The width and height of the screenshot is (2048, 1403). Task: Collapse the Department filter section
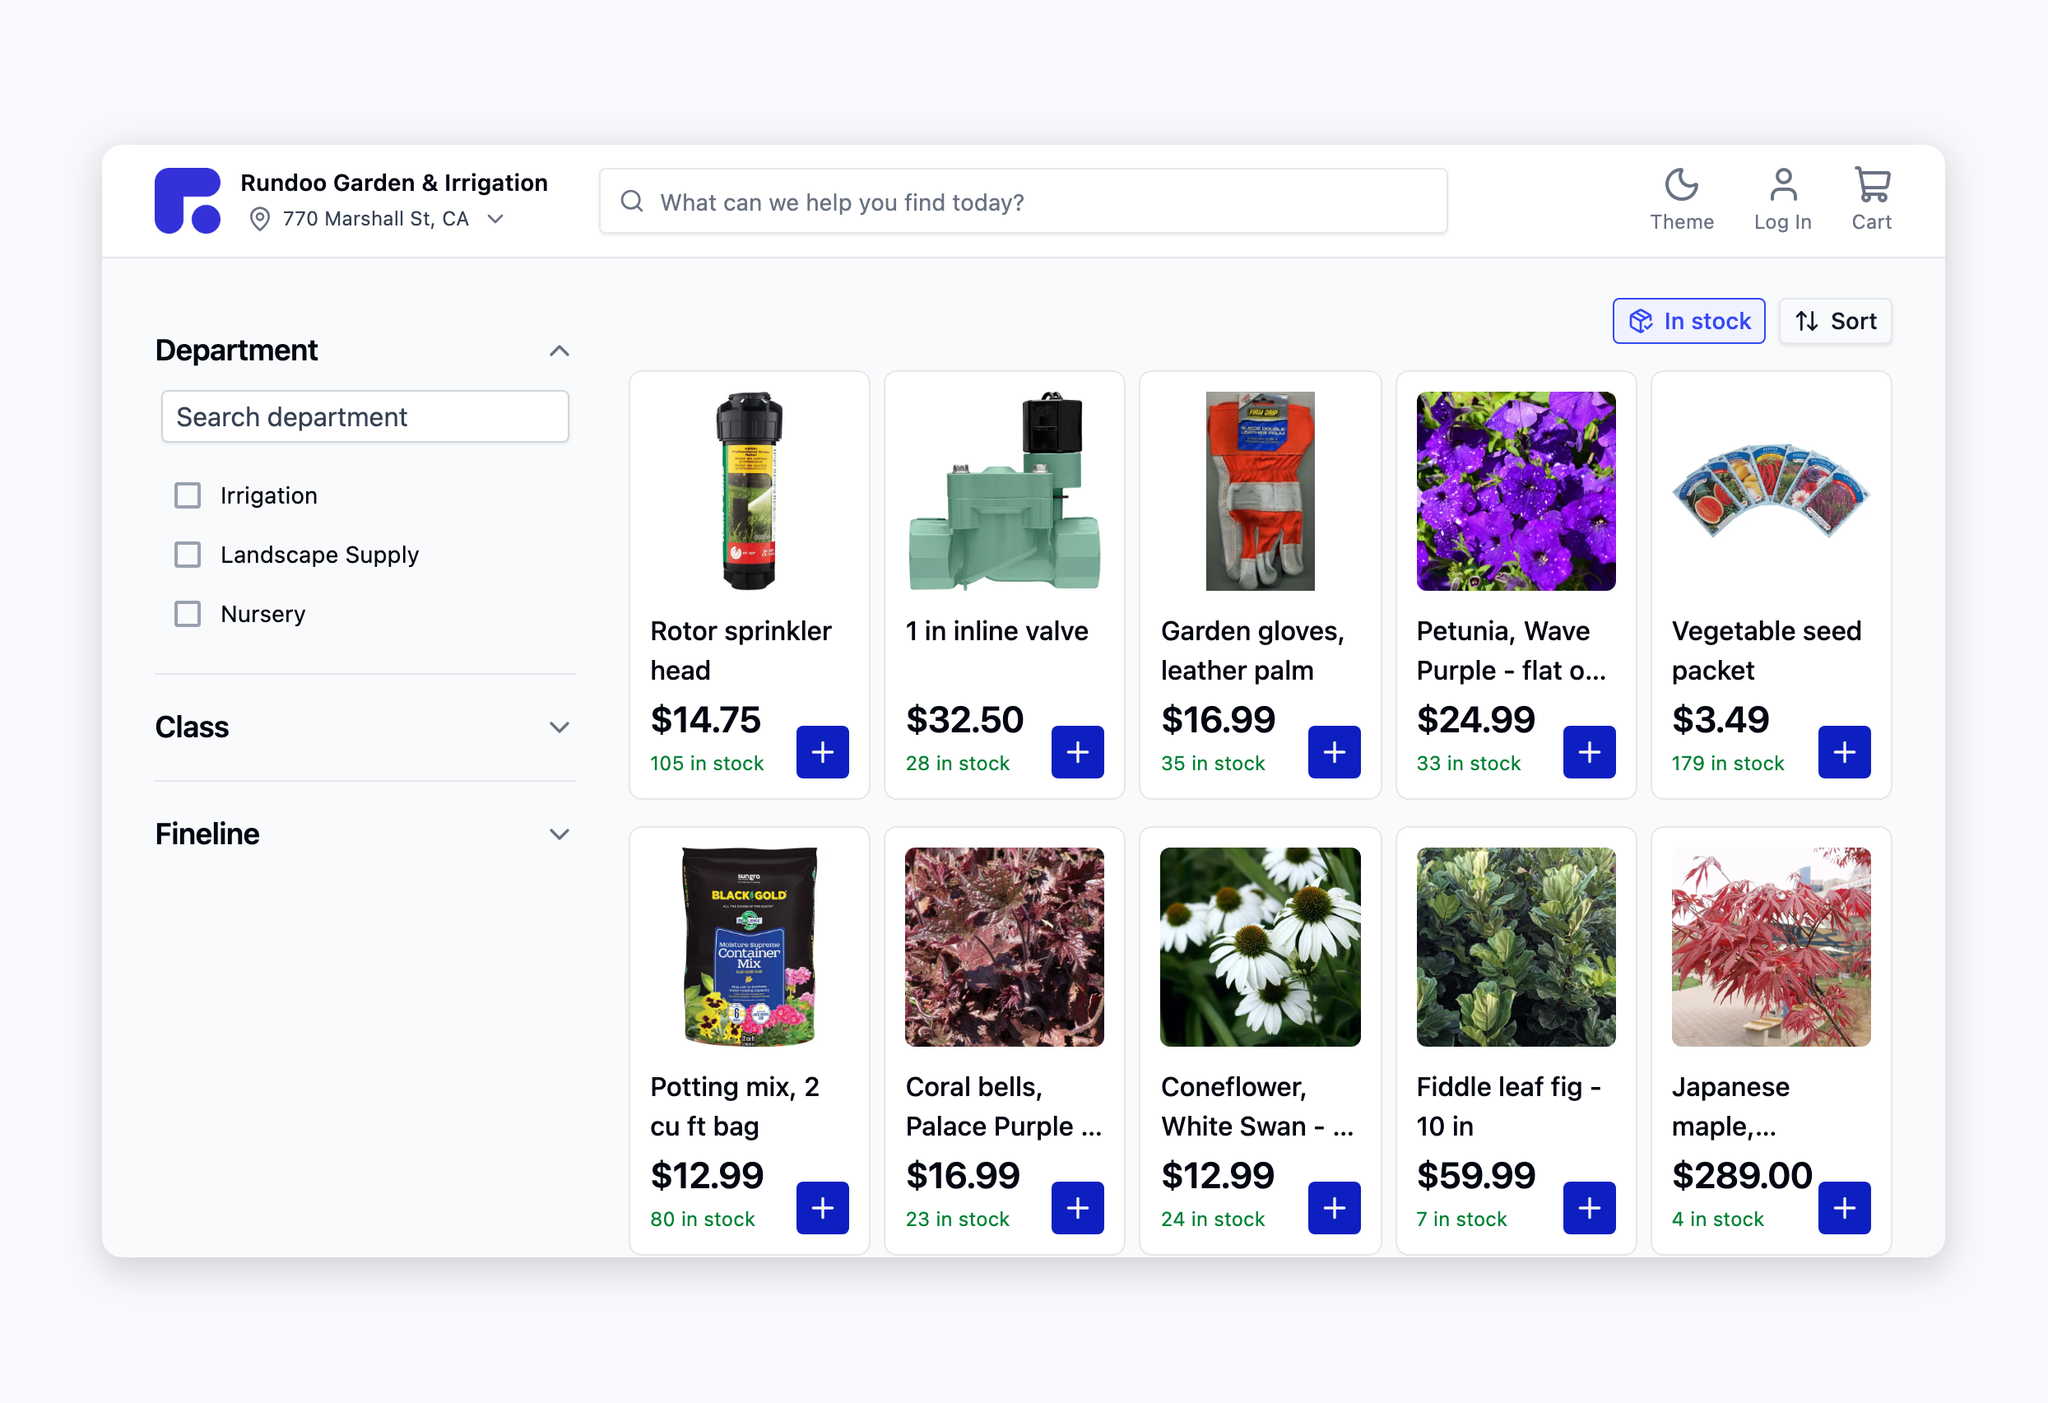click(x=559, y=351)
